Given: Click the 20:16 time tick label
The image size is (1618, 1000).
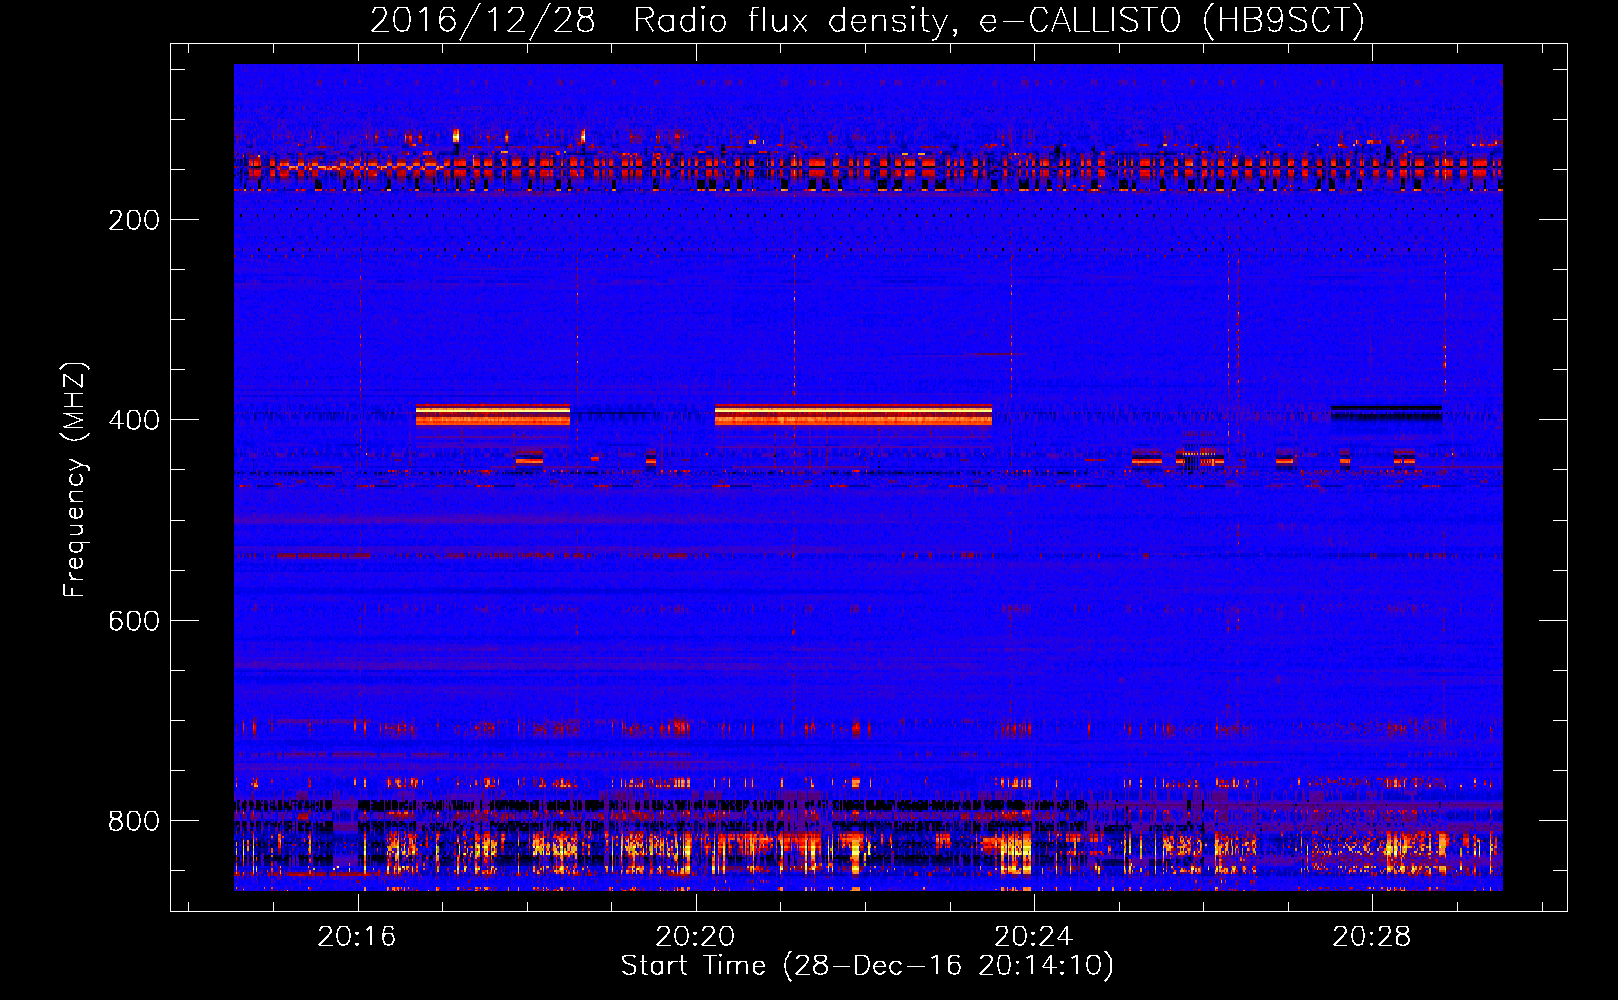Looking at the screenshot, I should click(x=357, y=936).
